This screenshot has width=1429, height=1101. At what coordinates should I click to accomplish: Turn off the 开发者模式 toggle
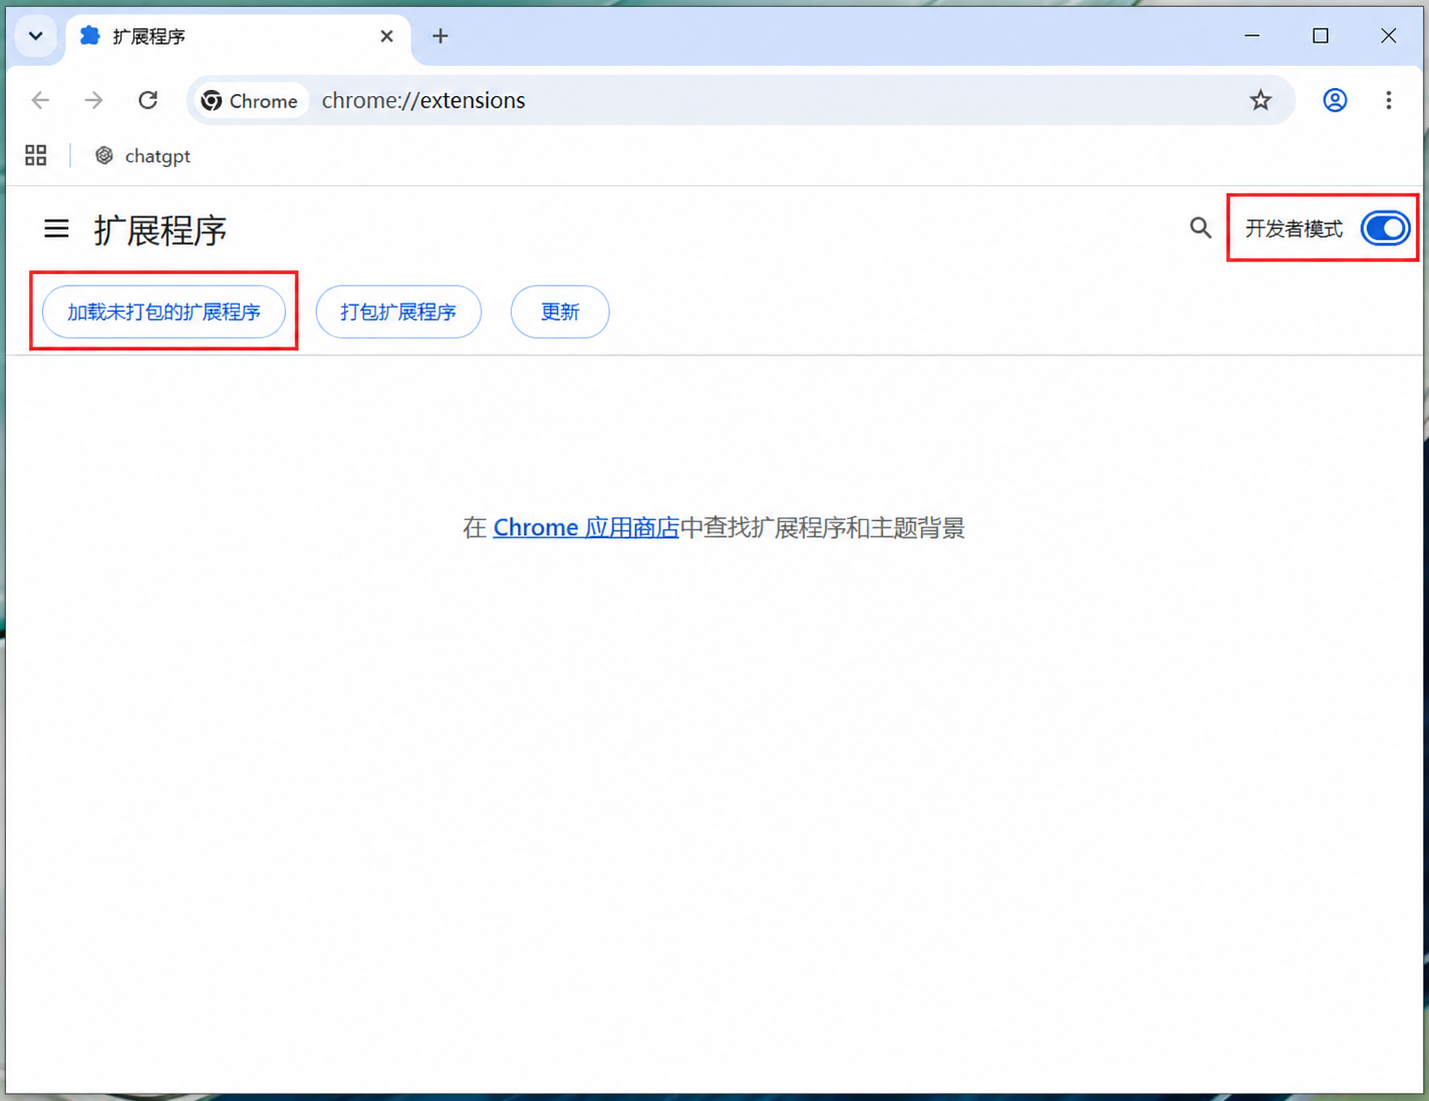(1385, 228)
